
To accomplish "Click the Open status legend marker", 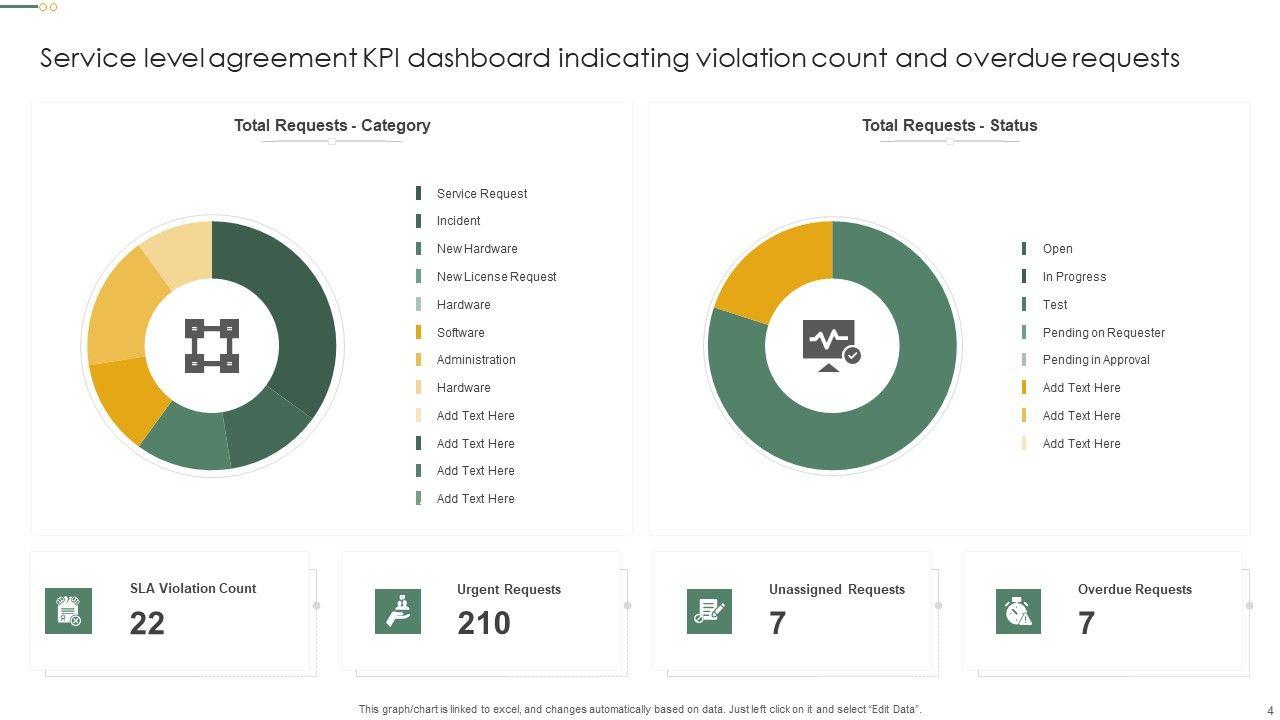I will tap(1024, 249).
